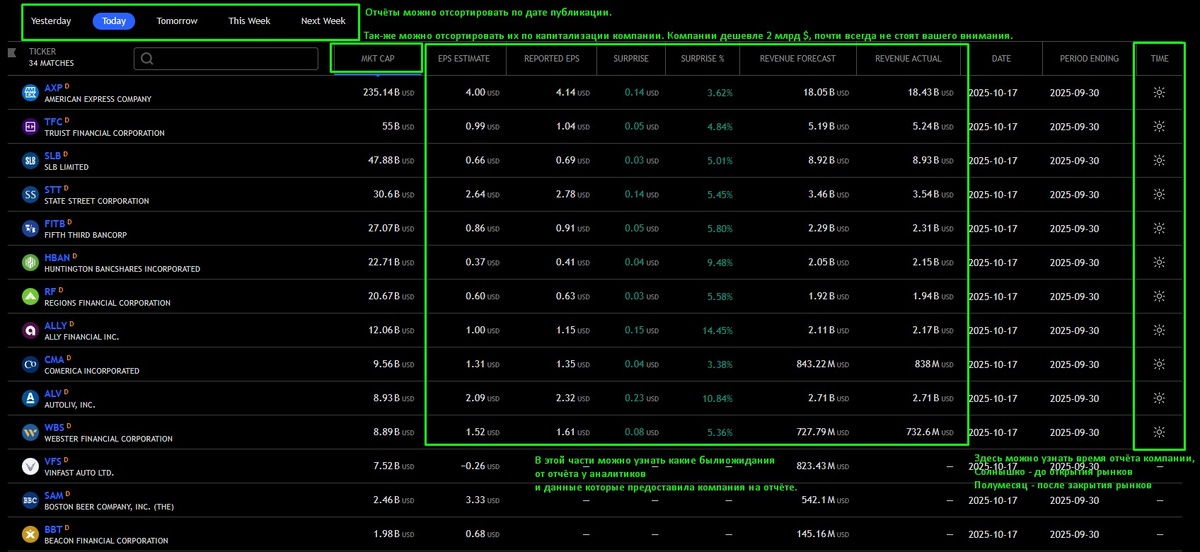
Task: Click the sun time icon in SLB row
Action: (x=1159, y=160)
